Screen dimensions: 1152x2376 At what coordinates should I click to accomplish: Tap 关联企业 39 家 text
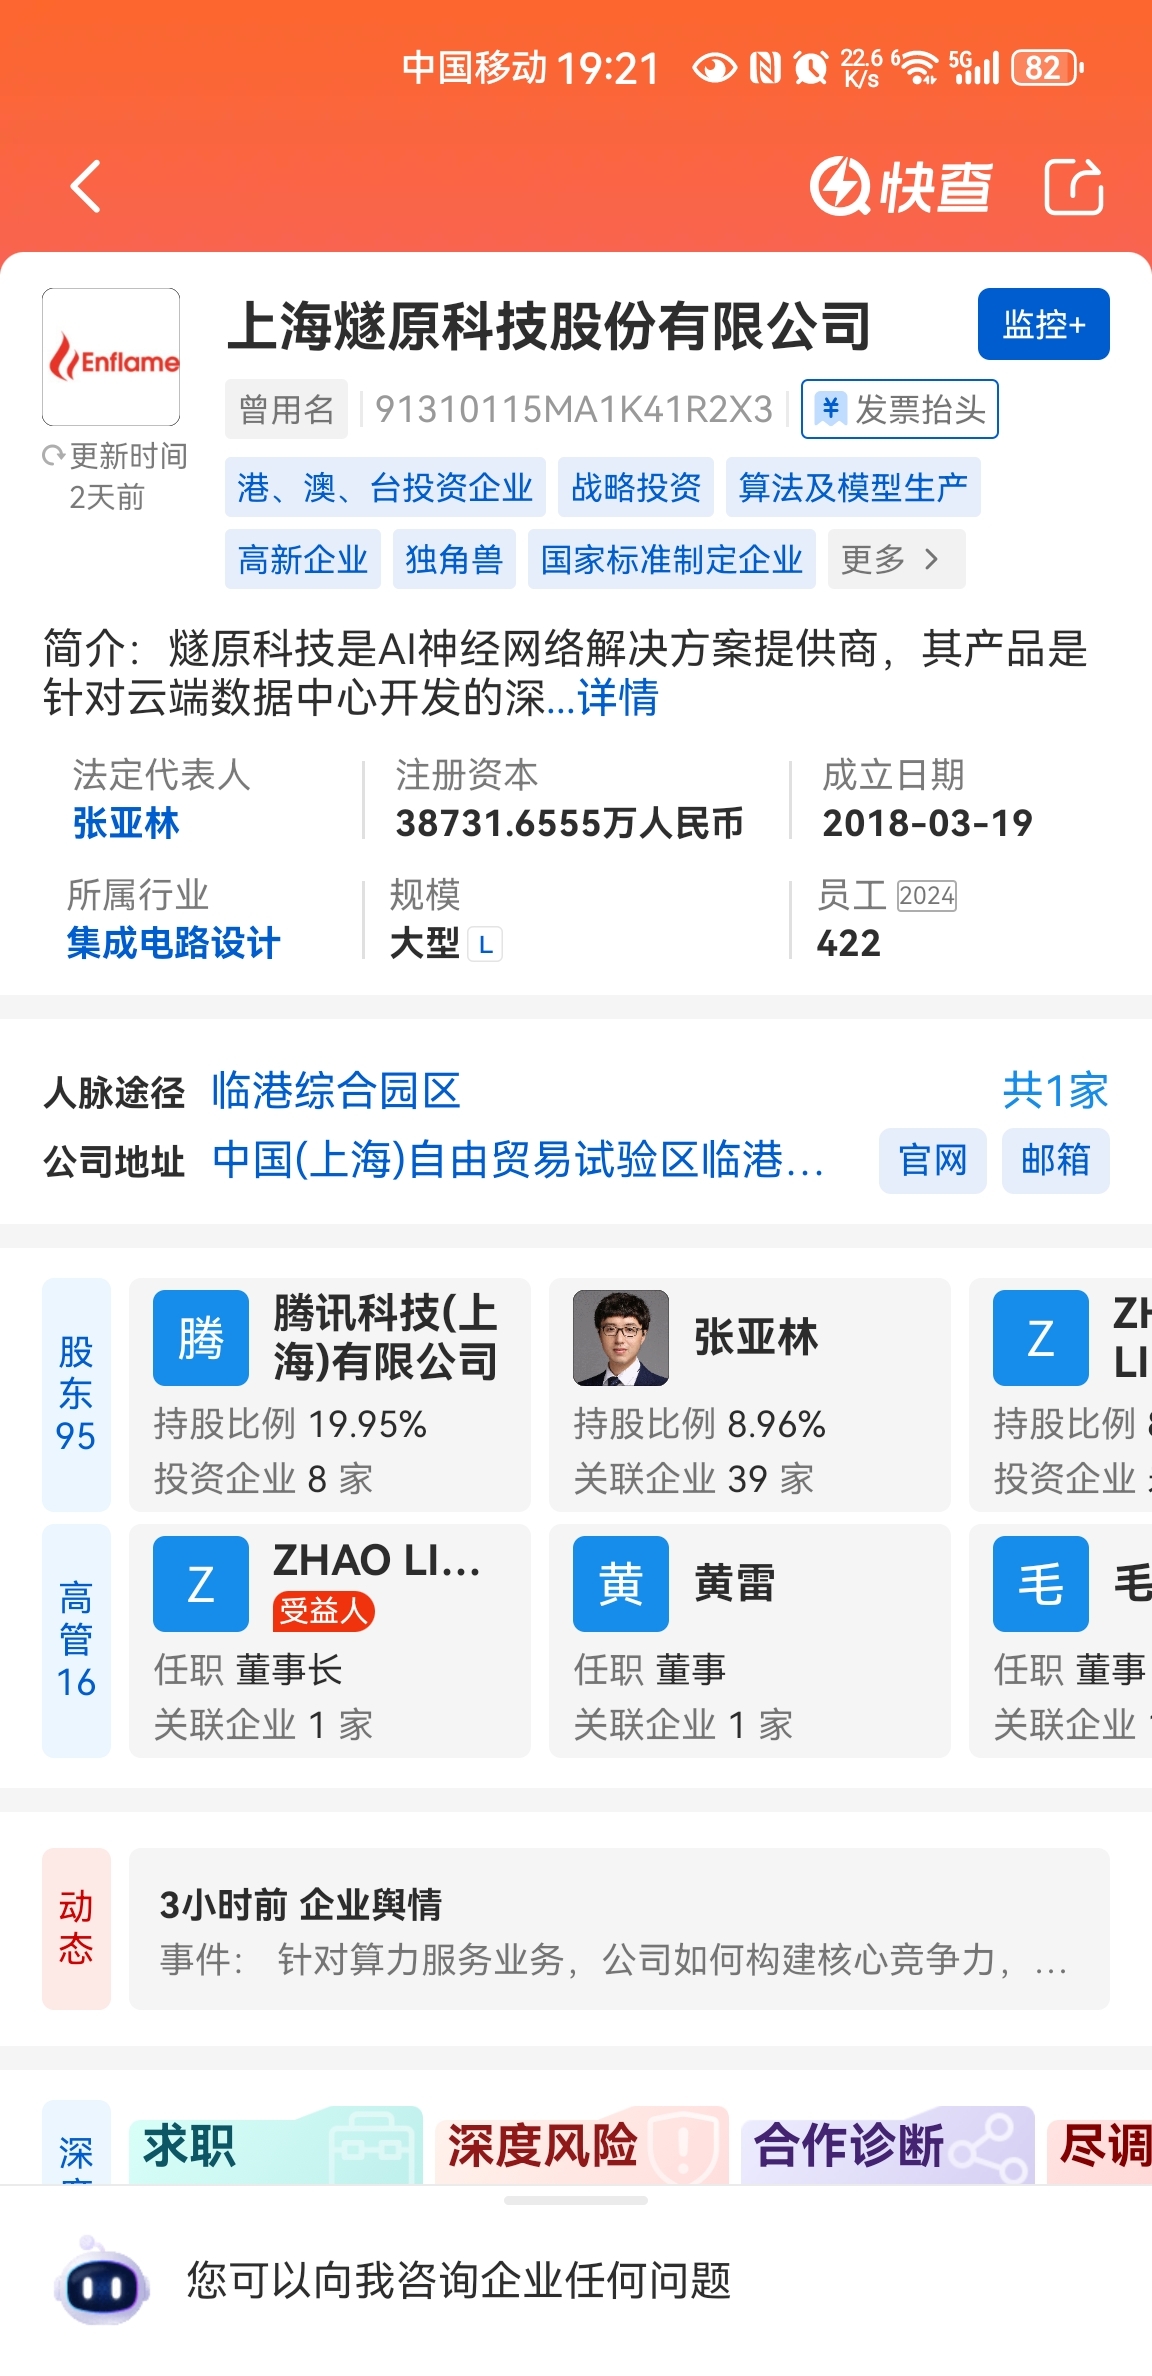point(694,1478)
